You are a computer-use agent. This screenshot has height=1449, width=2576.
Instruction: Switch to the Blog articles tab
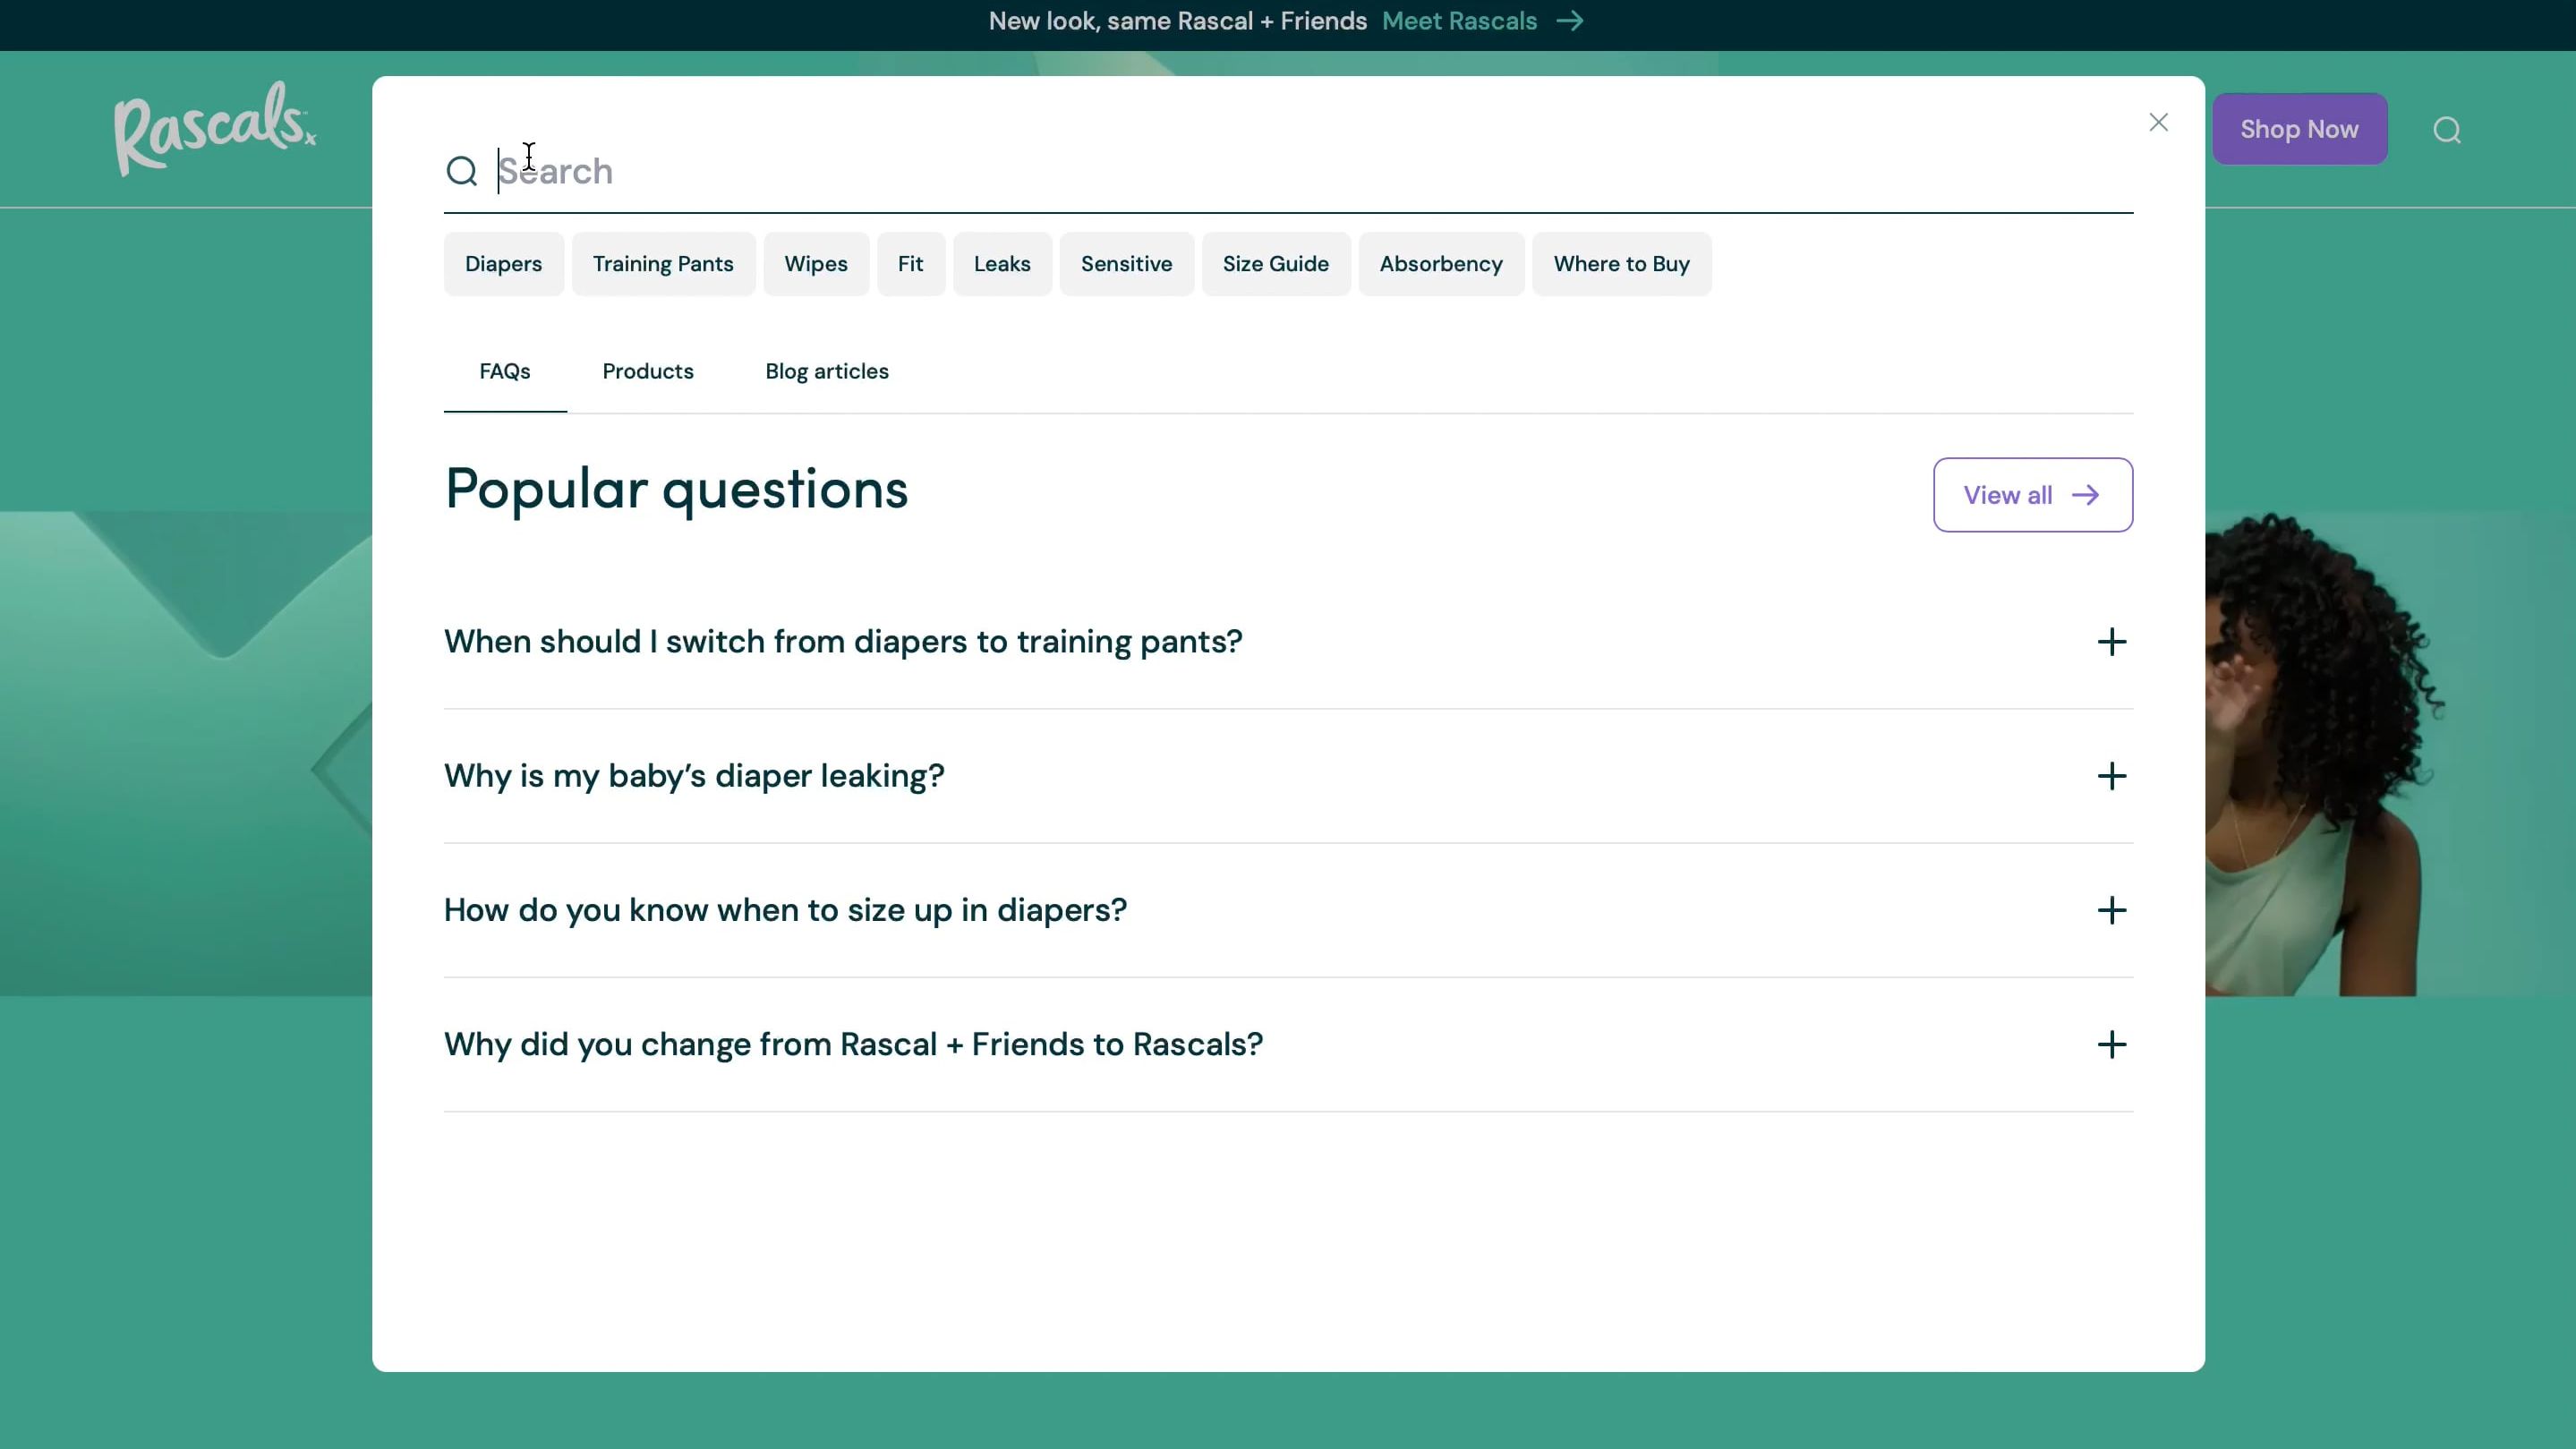(x=827, y=372)
